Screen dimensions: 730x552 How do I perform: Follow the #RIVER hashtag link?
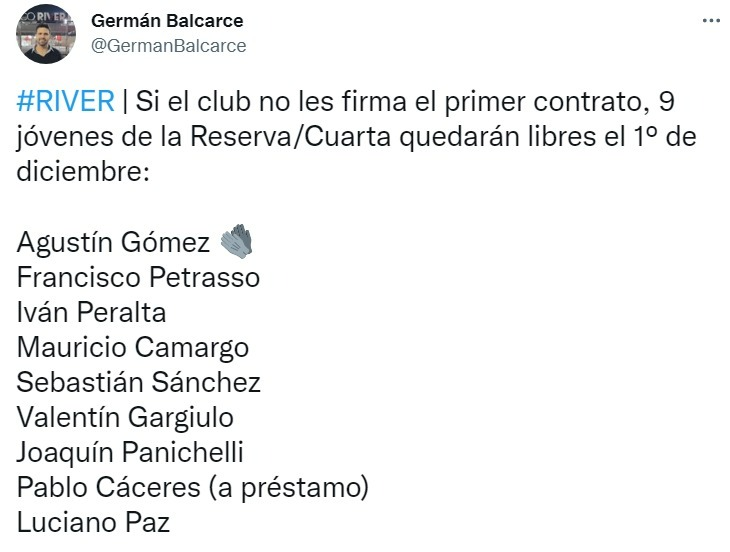(x=65, y=101)
